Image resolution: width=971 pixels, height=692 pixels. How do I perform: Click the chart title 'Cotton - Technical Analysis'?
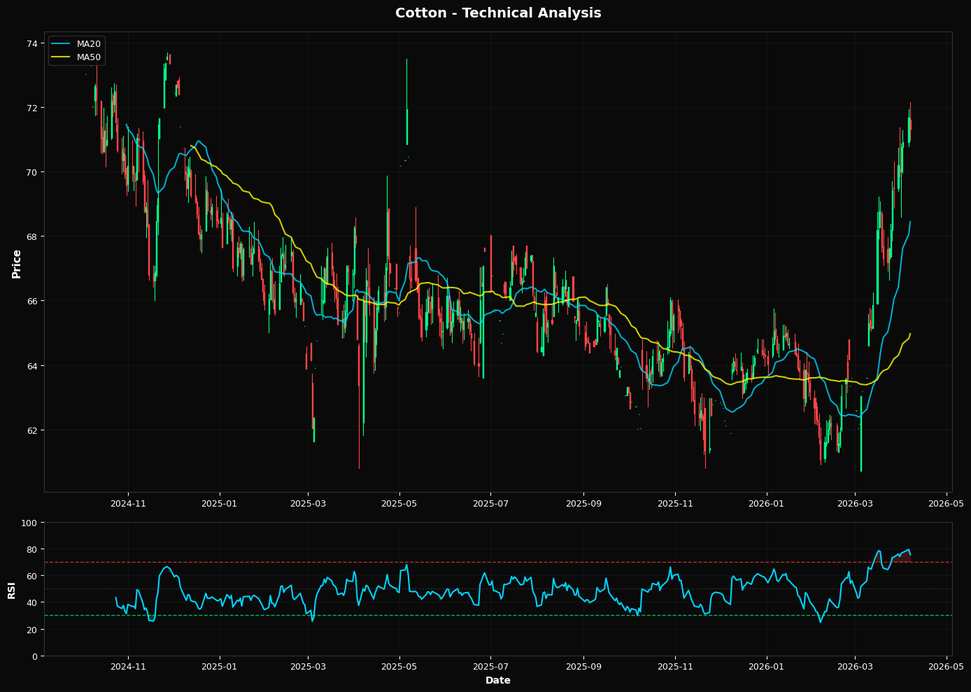click(498, 12)
